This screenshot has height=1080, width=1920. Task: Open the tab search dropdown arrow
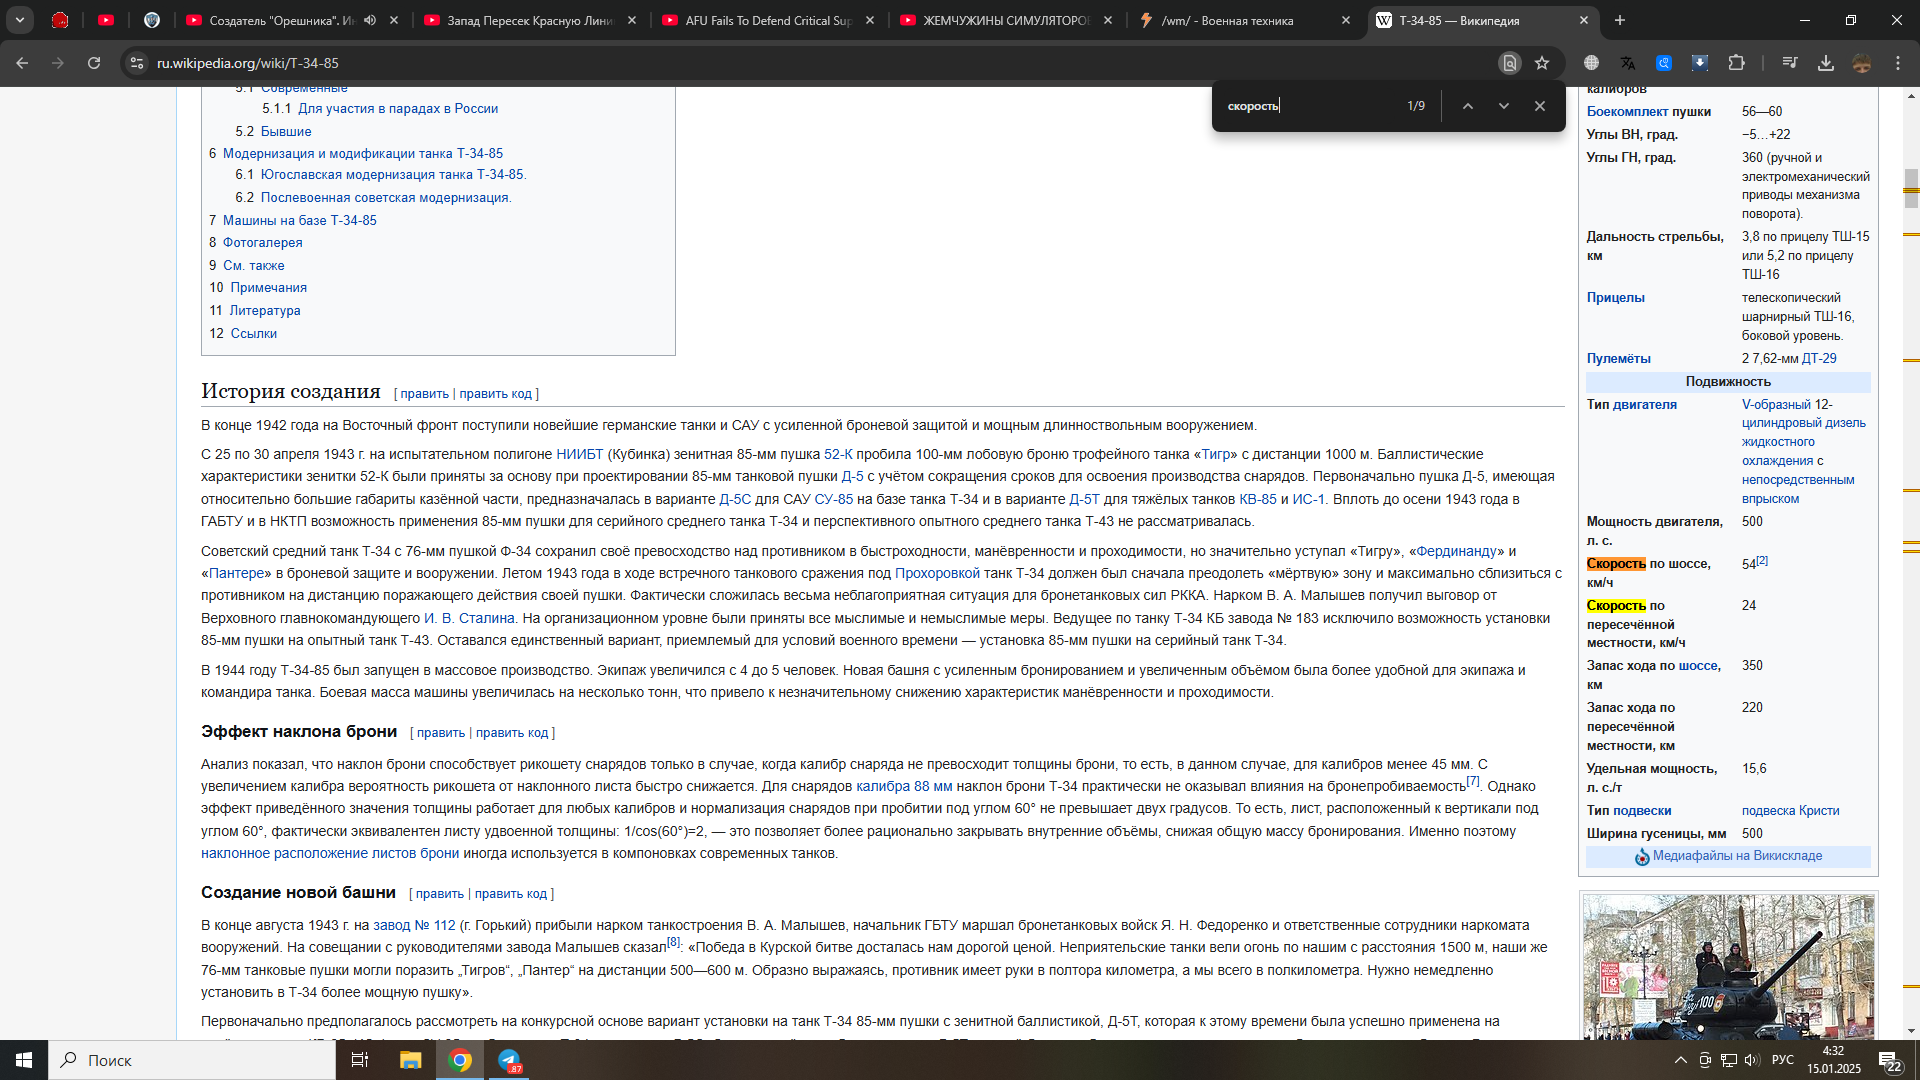tap(19, 20)
